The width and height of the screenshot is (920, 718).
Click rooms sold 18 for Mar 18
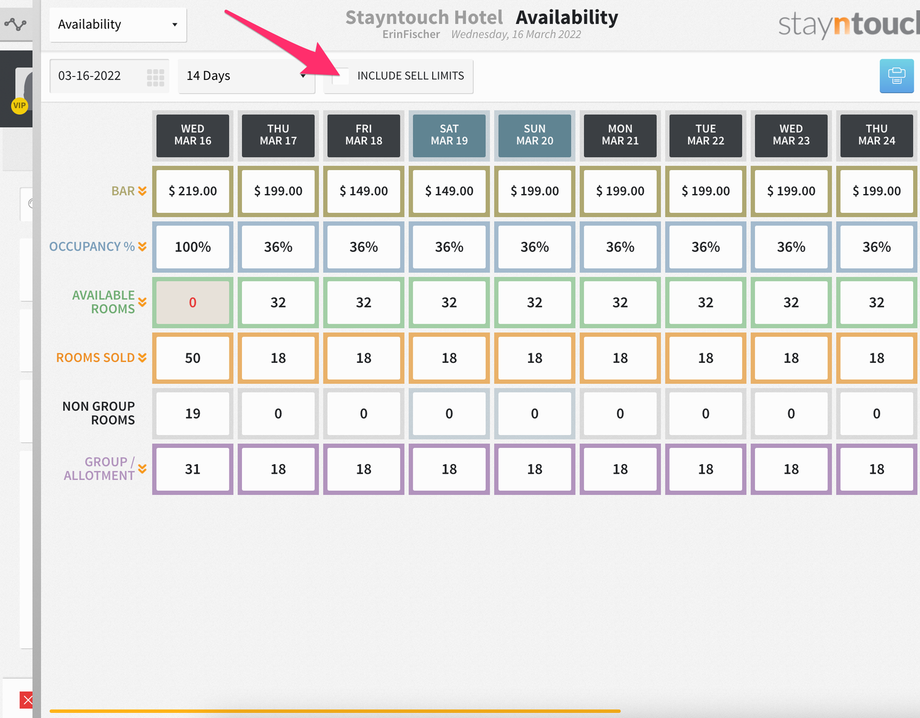coord(364,358)
